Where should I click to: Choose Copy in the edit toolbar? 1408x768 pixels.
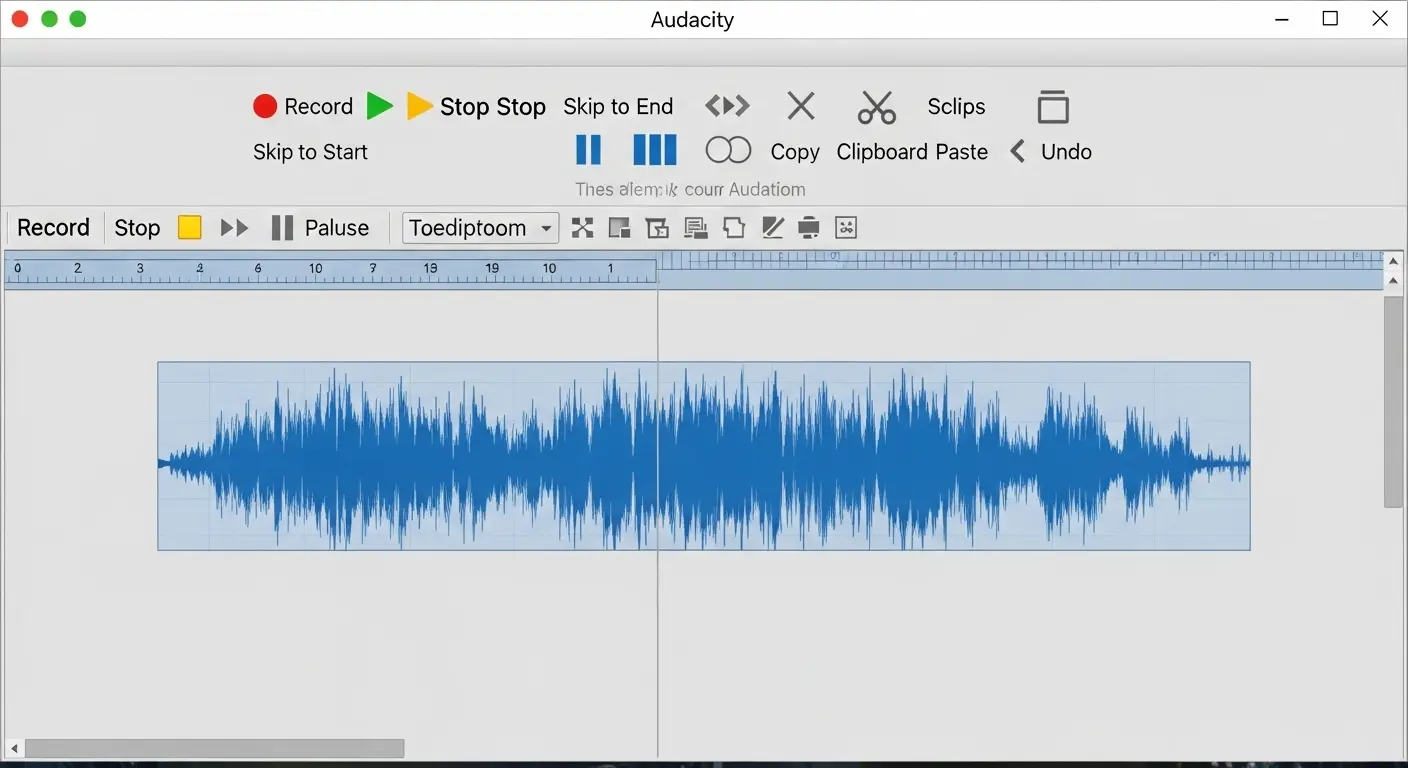click(795, 152)
